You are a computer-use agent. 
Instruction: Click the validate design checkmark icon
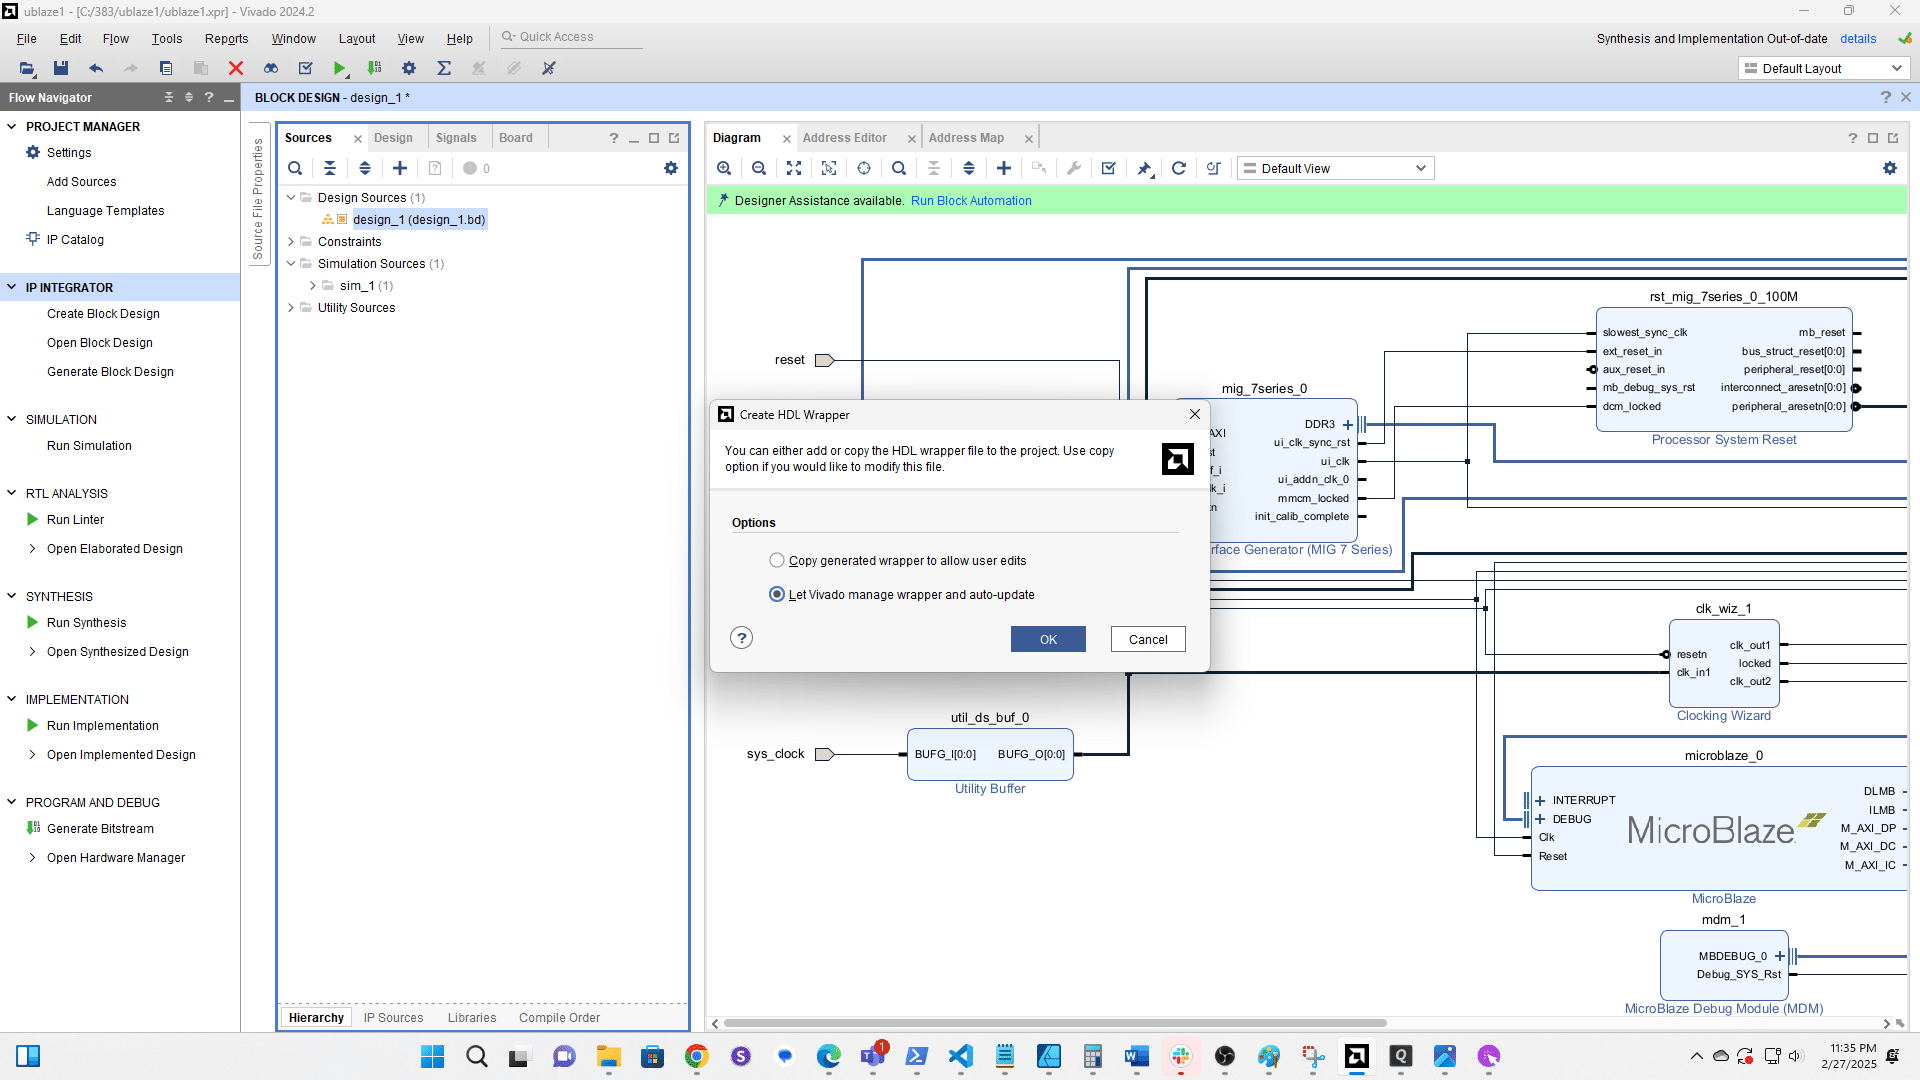pyautogui.click(x=1109, y=168)
